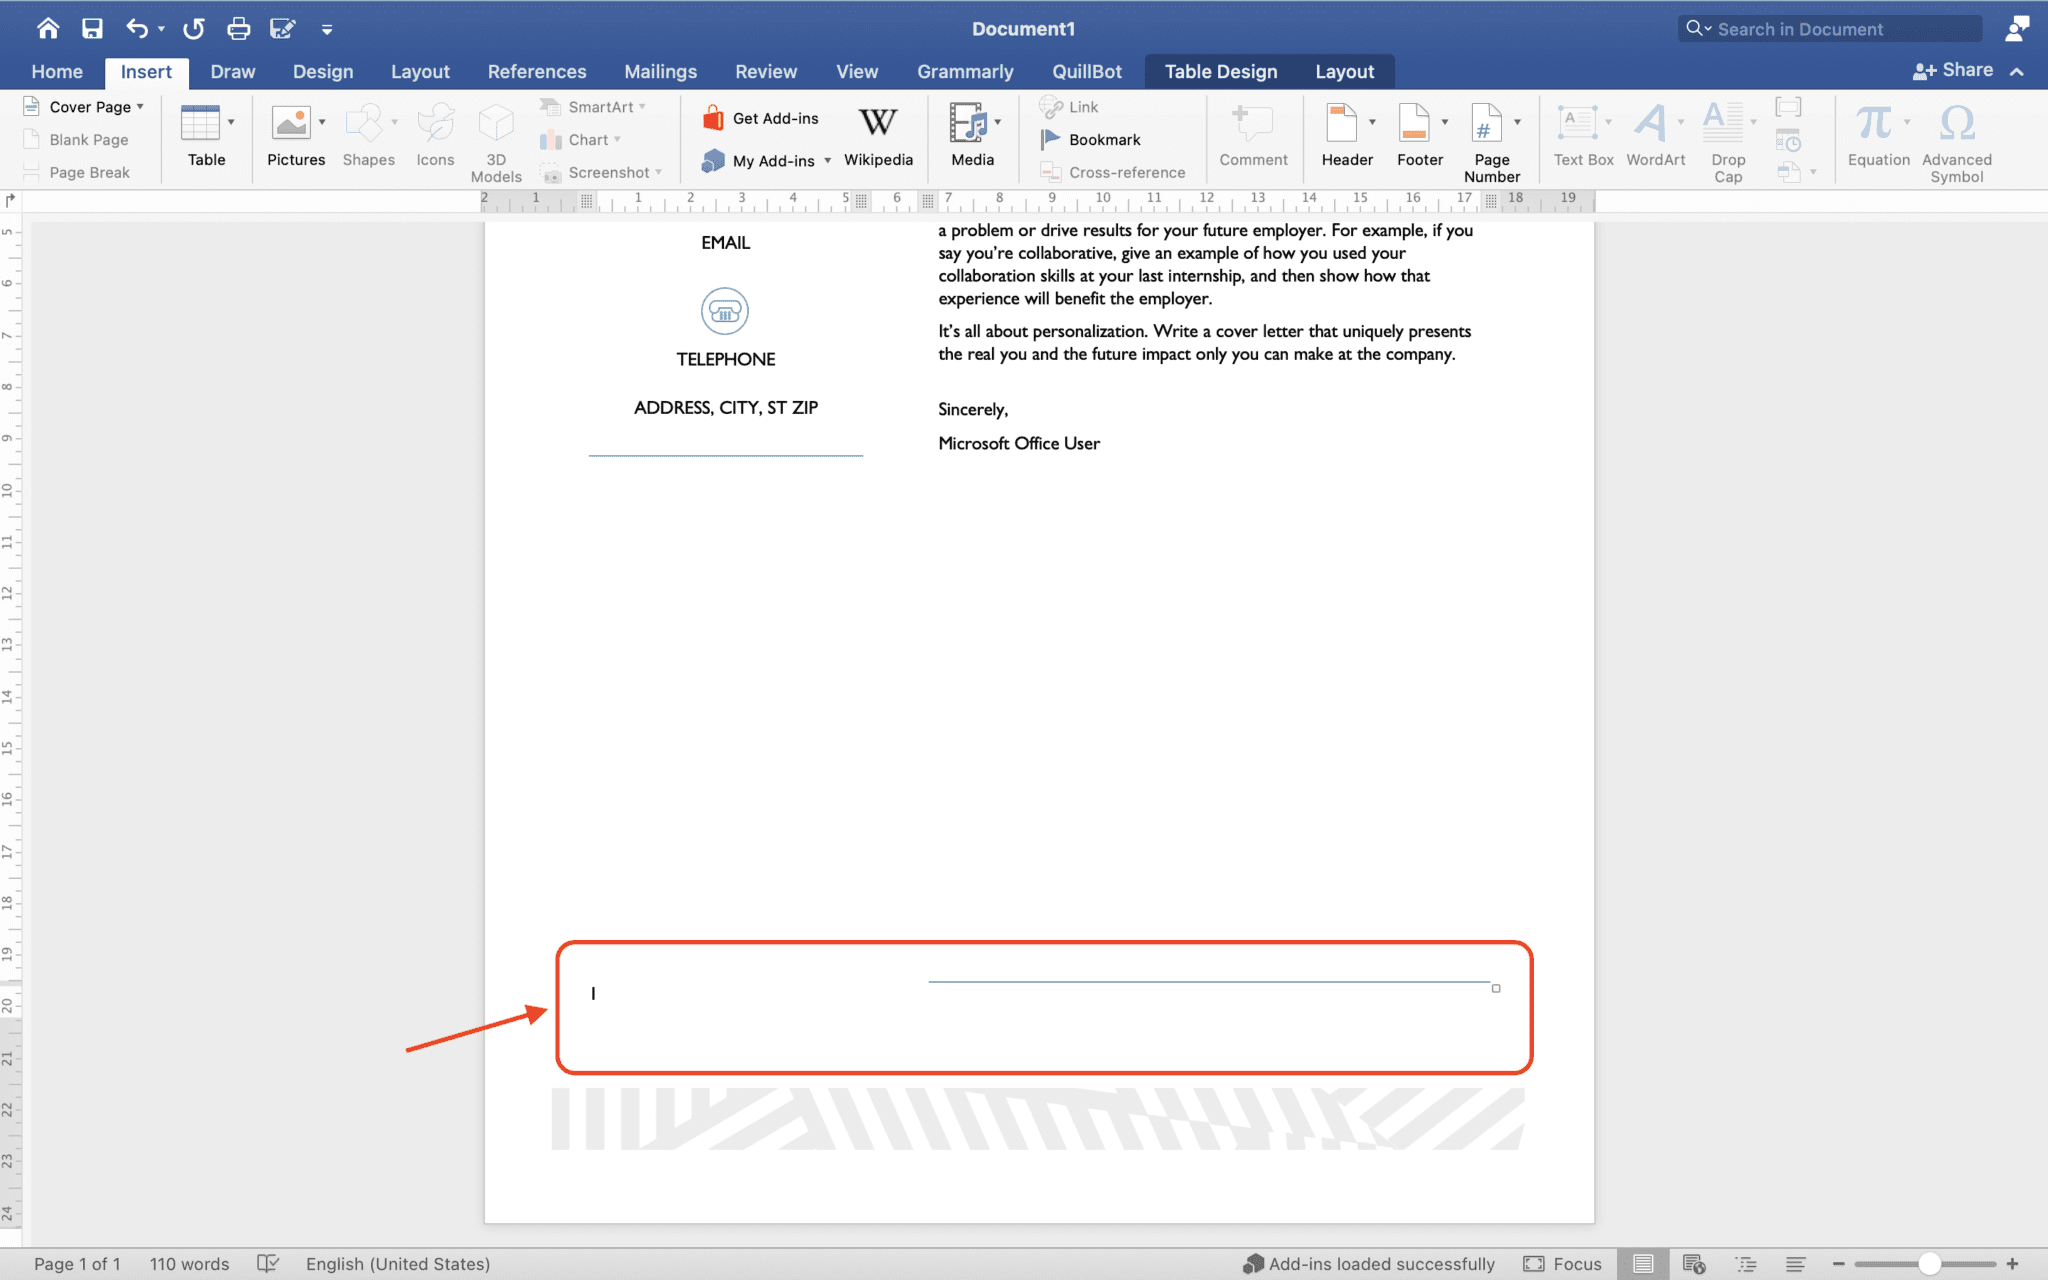Viewport: 2048px width, 1280px height.
Task: Click the zoom slider handle
Action: (x=1929, y=1264)
